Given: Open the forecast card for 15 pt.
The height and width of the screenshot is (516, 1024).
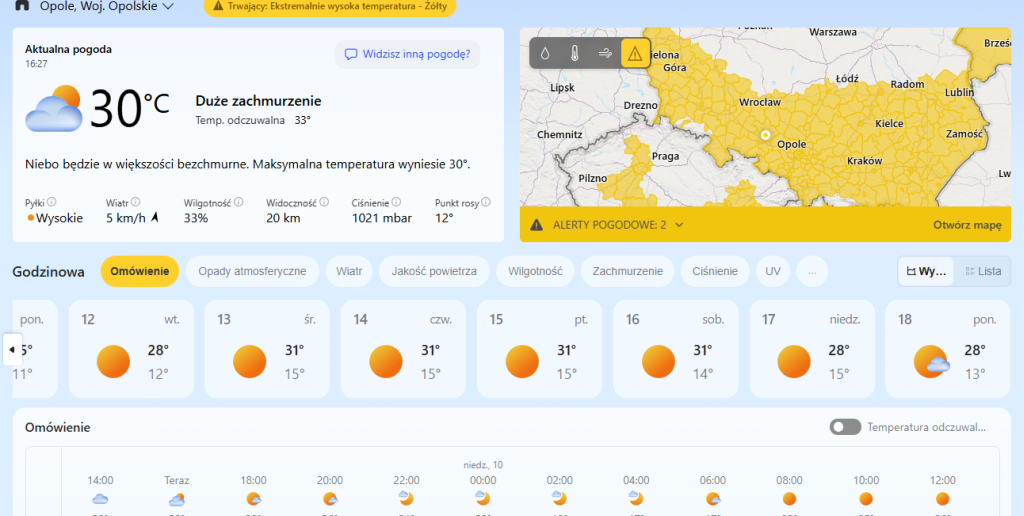Looking at the screenshot, I should point(539,349).
